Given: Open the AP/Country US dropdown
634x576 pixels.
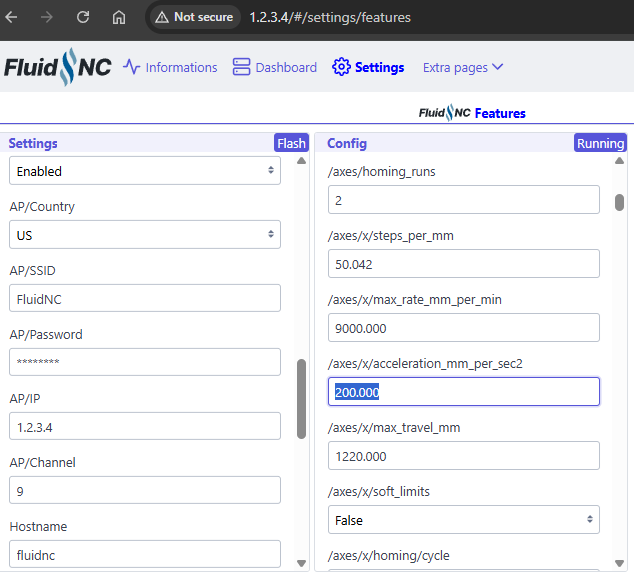Looking at the screenshot, I should [x=145, y=235].
